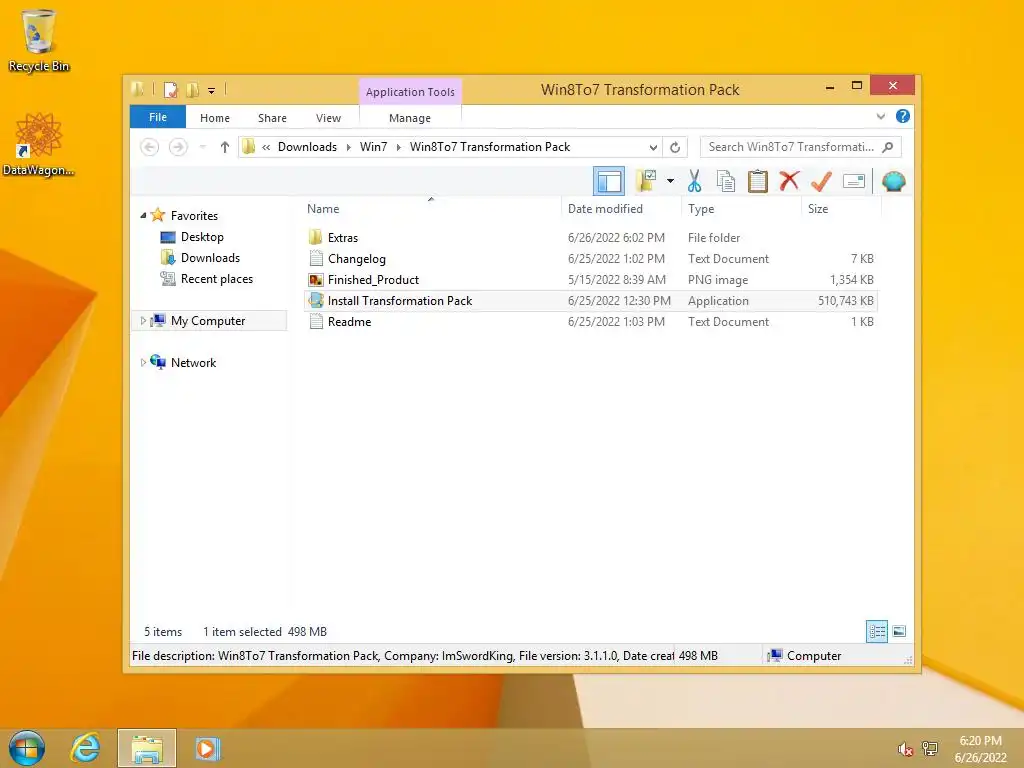The height and width of the screenshot is (768, 1024).
Task: Select the Extras folder
Action: (x=592, y=238)
